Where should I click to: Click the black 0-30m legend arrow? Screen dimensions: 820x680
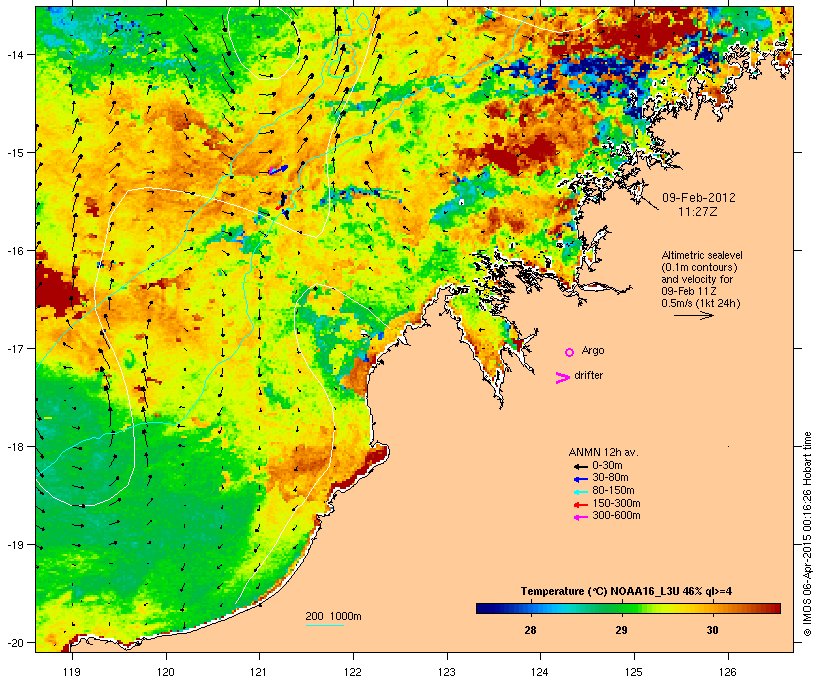tap(581, 466)
